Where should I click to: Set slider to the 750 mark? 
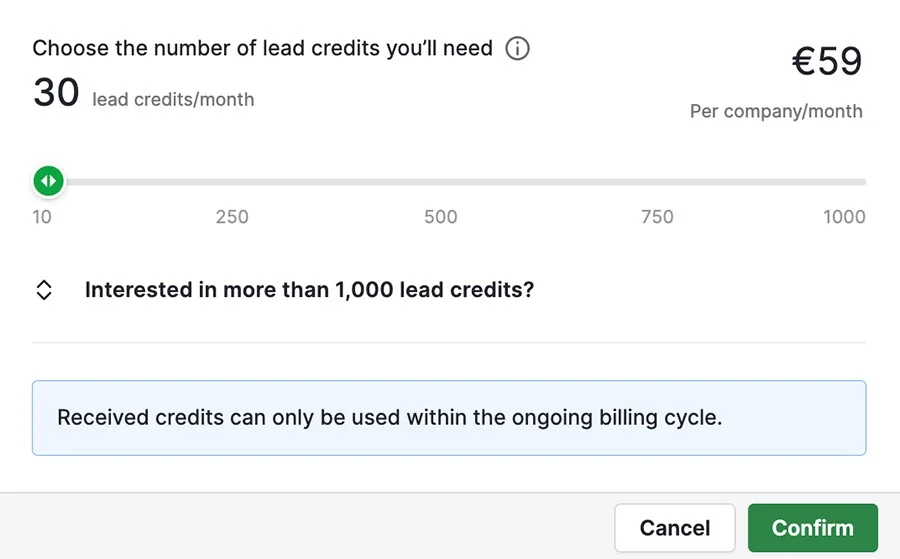pos(657,182)
